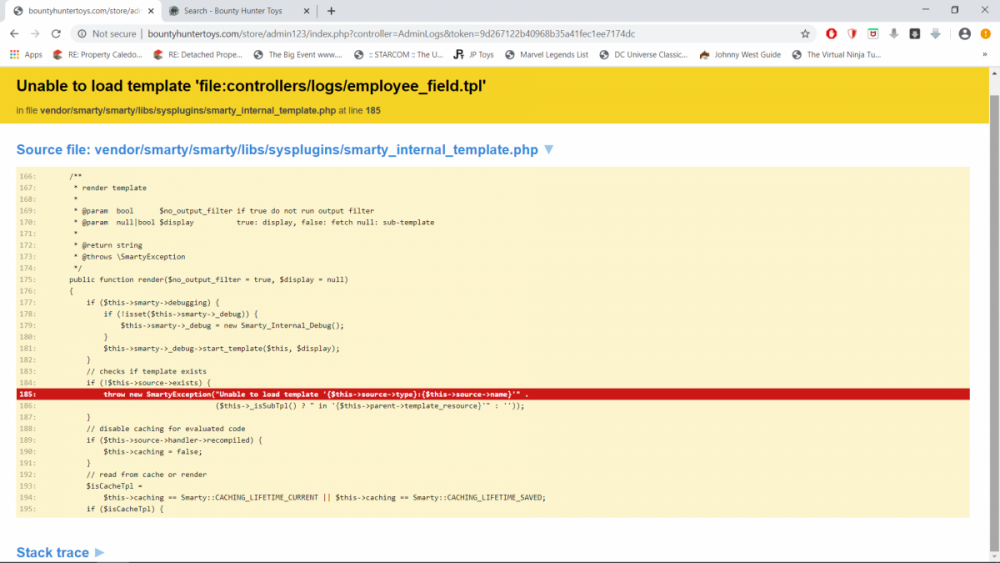Bookmark this page with the star icon
Screen dimensions: 1000x563
click(x=805, y=33)
